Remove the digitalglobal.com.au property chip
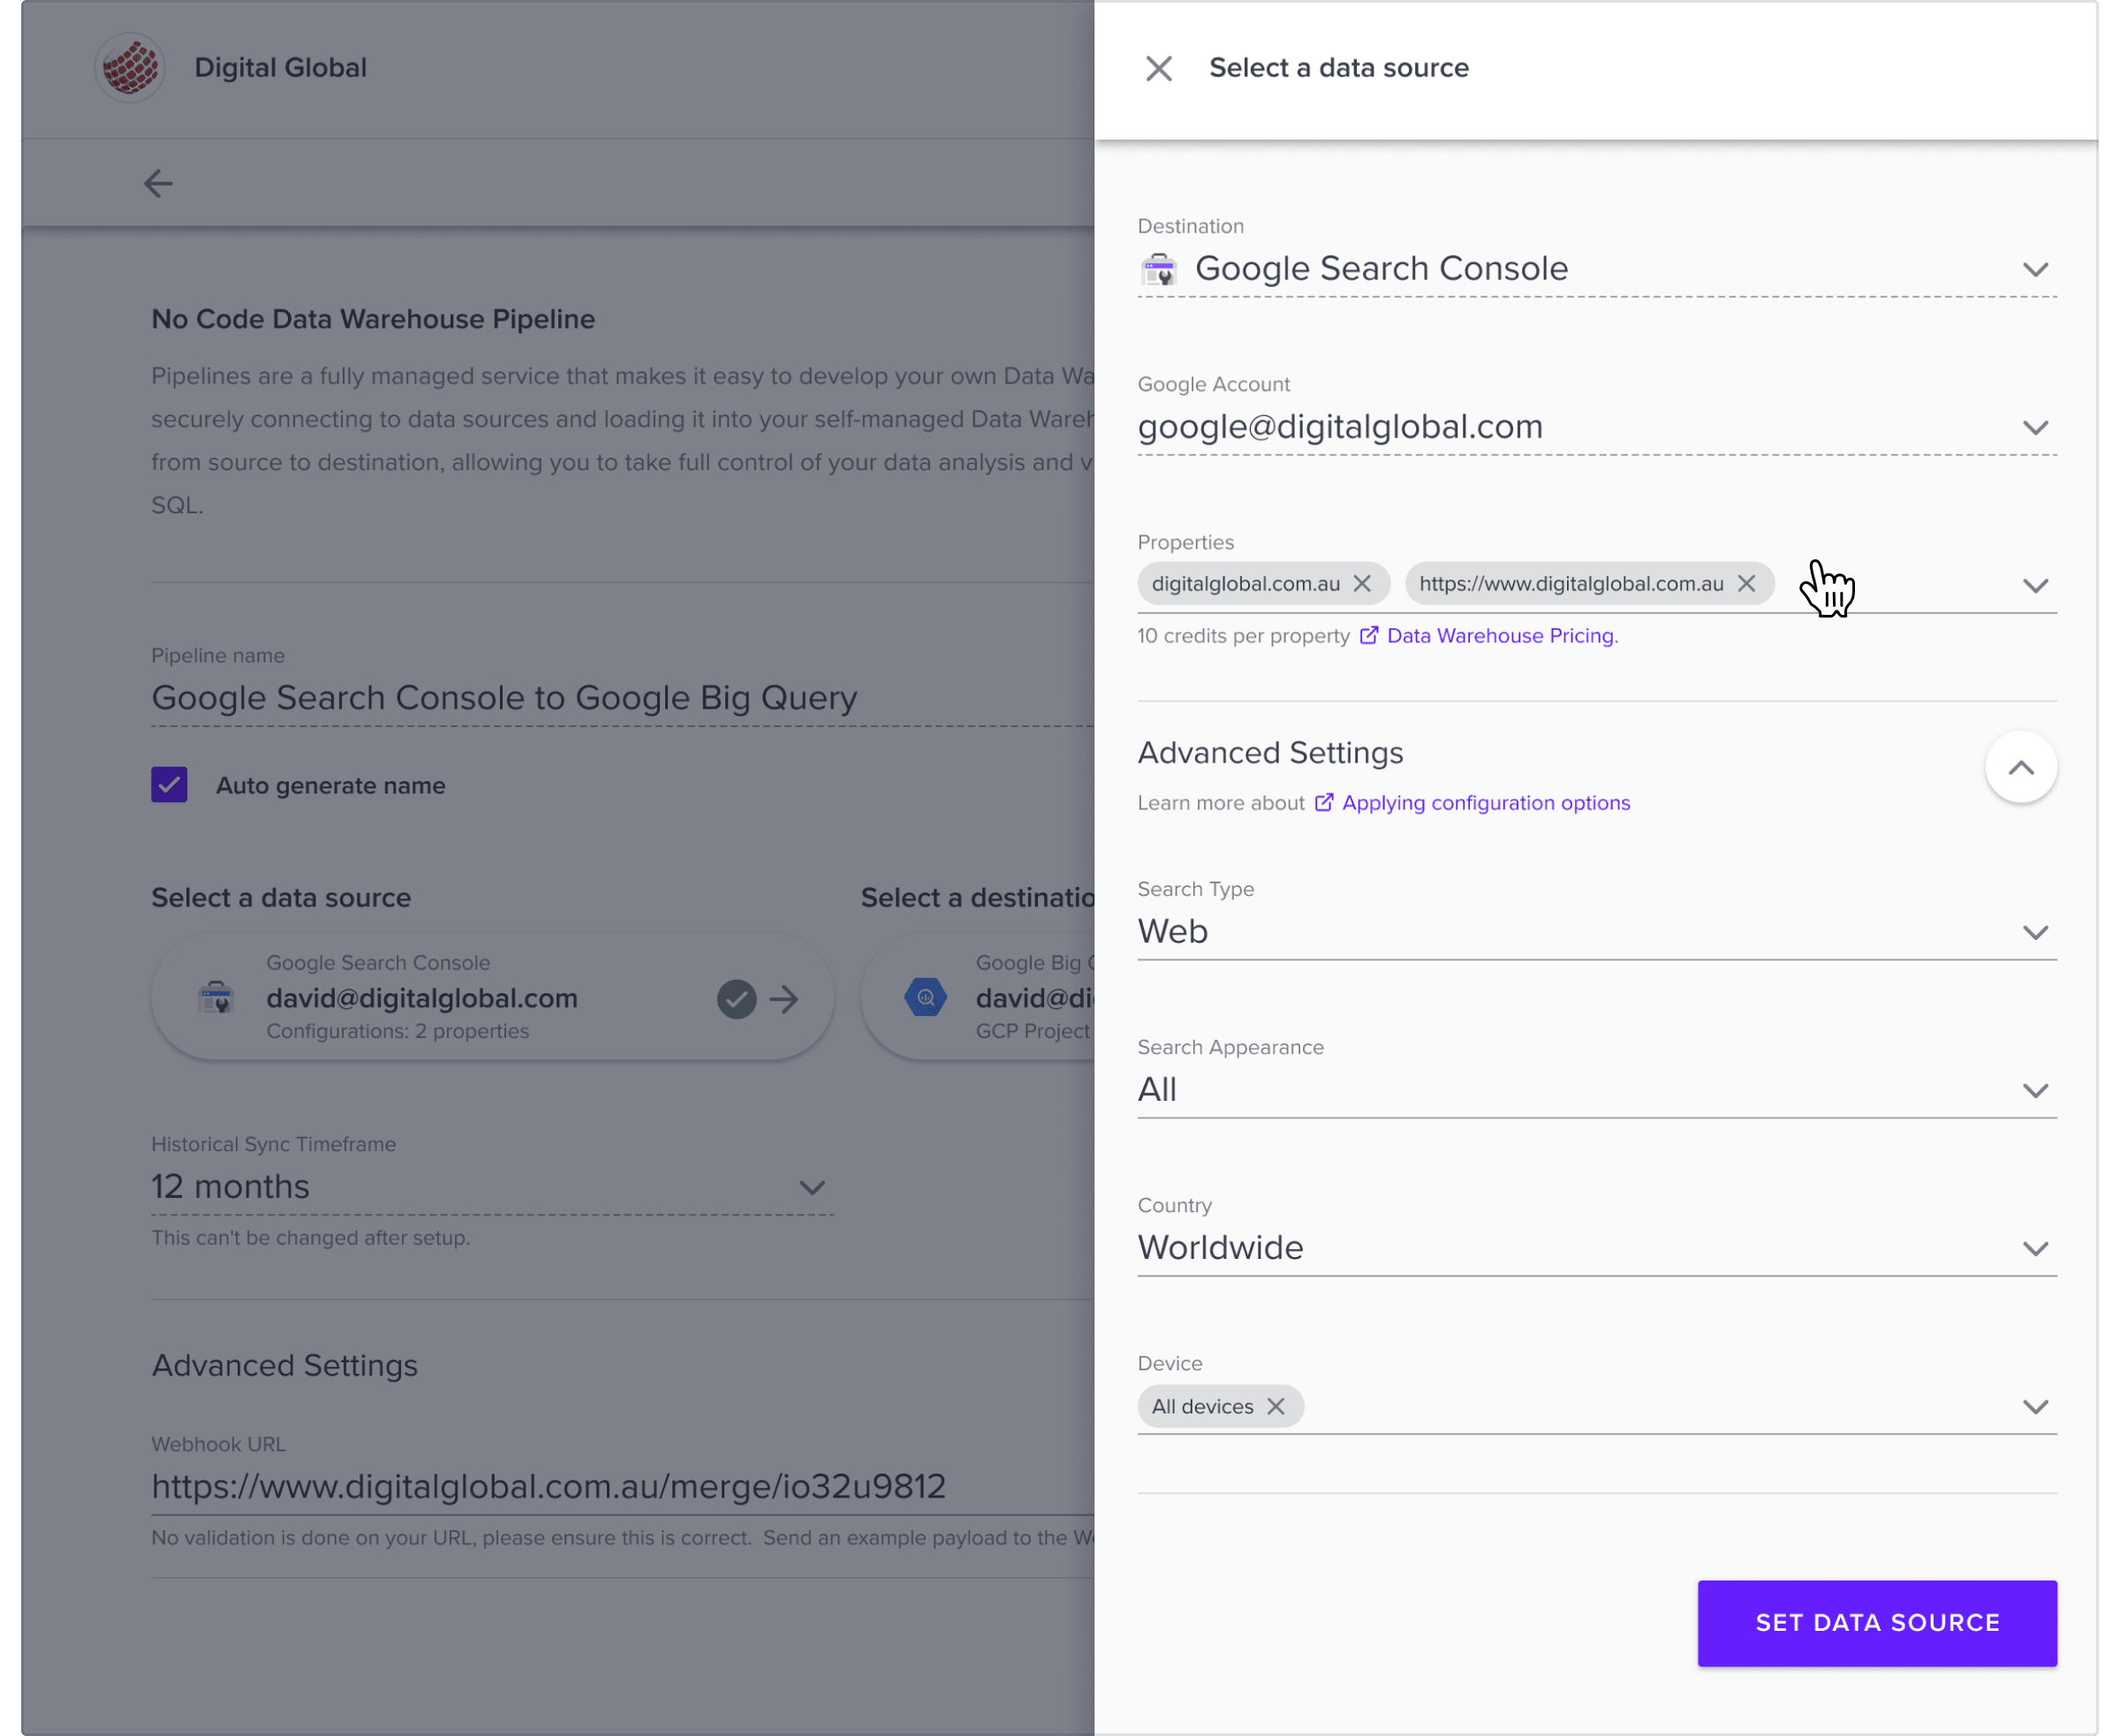2120x1736 pixels. coord(1362,583)
